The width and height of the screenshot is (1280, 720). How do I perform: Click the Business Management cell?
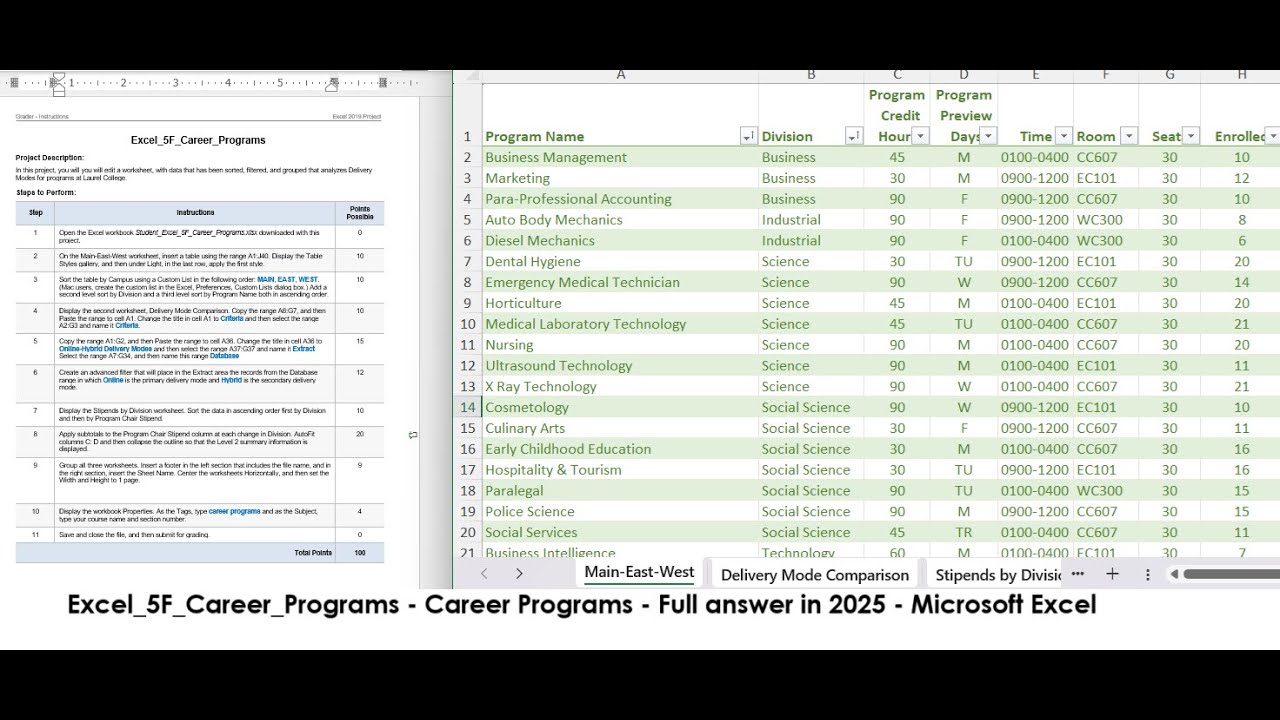click(620, 157)
